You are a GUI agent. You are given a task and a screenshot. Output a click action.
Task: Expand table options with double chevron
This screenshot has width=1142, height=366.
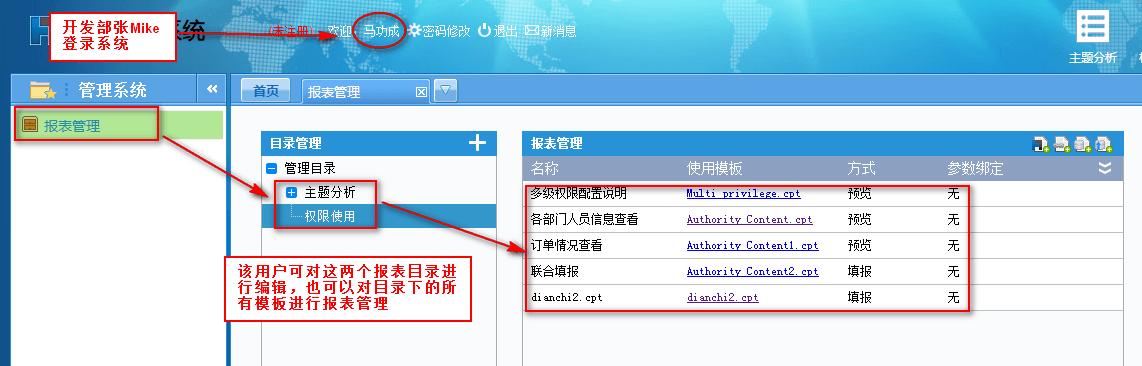(1105, 169)
